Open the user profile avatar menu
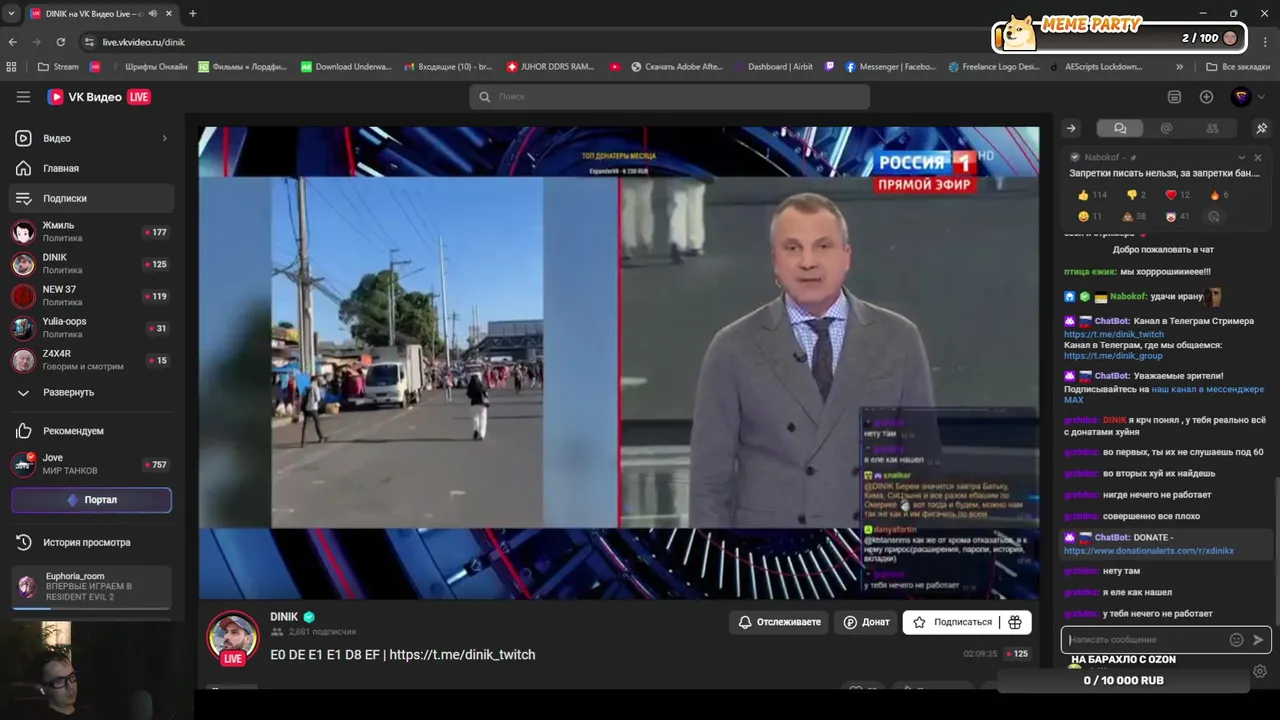The height and width of the screenshot is (720, 1280). point(1241,97)
